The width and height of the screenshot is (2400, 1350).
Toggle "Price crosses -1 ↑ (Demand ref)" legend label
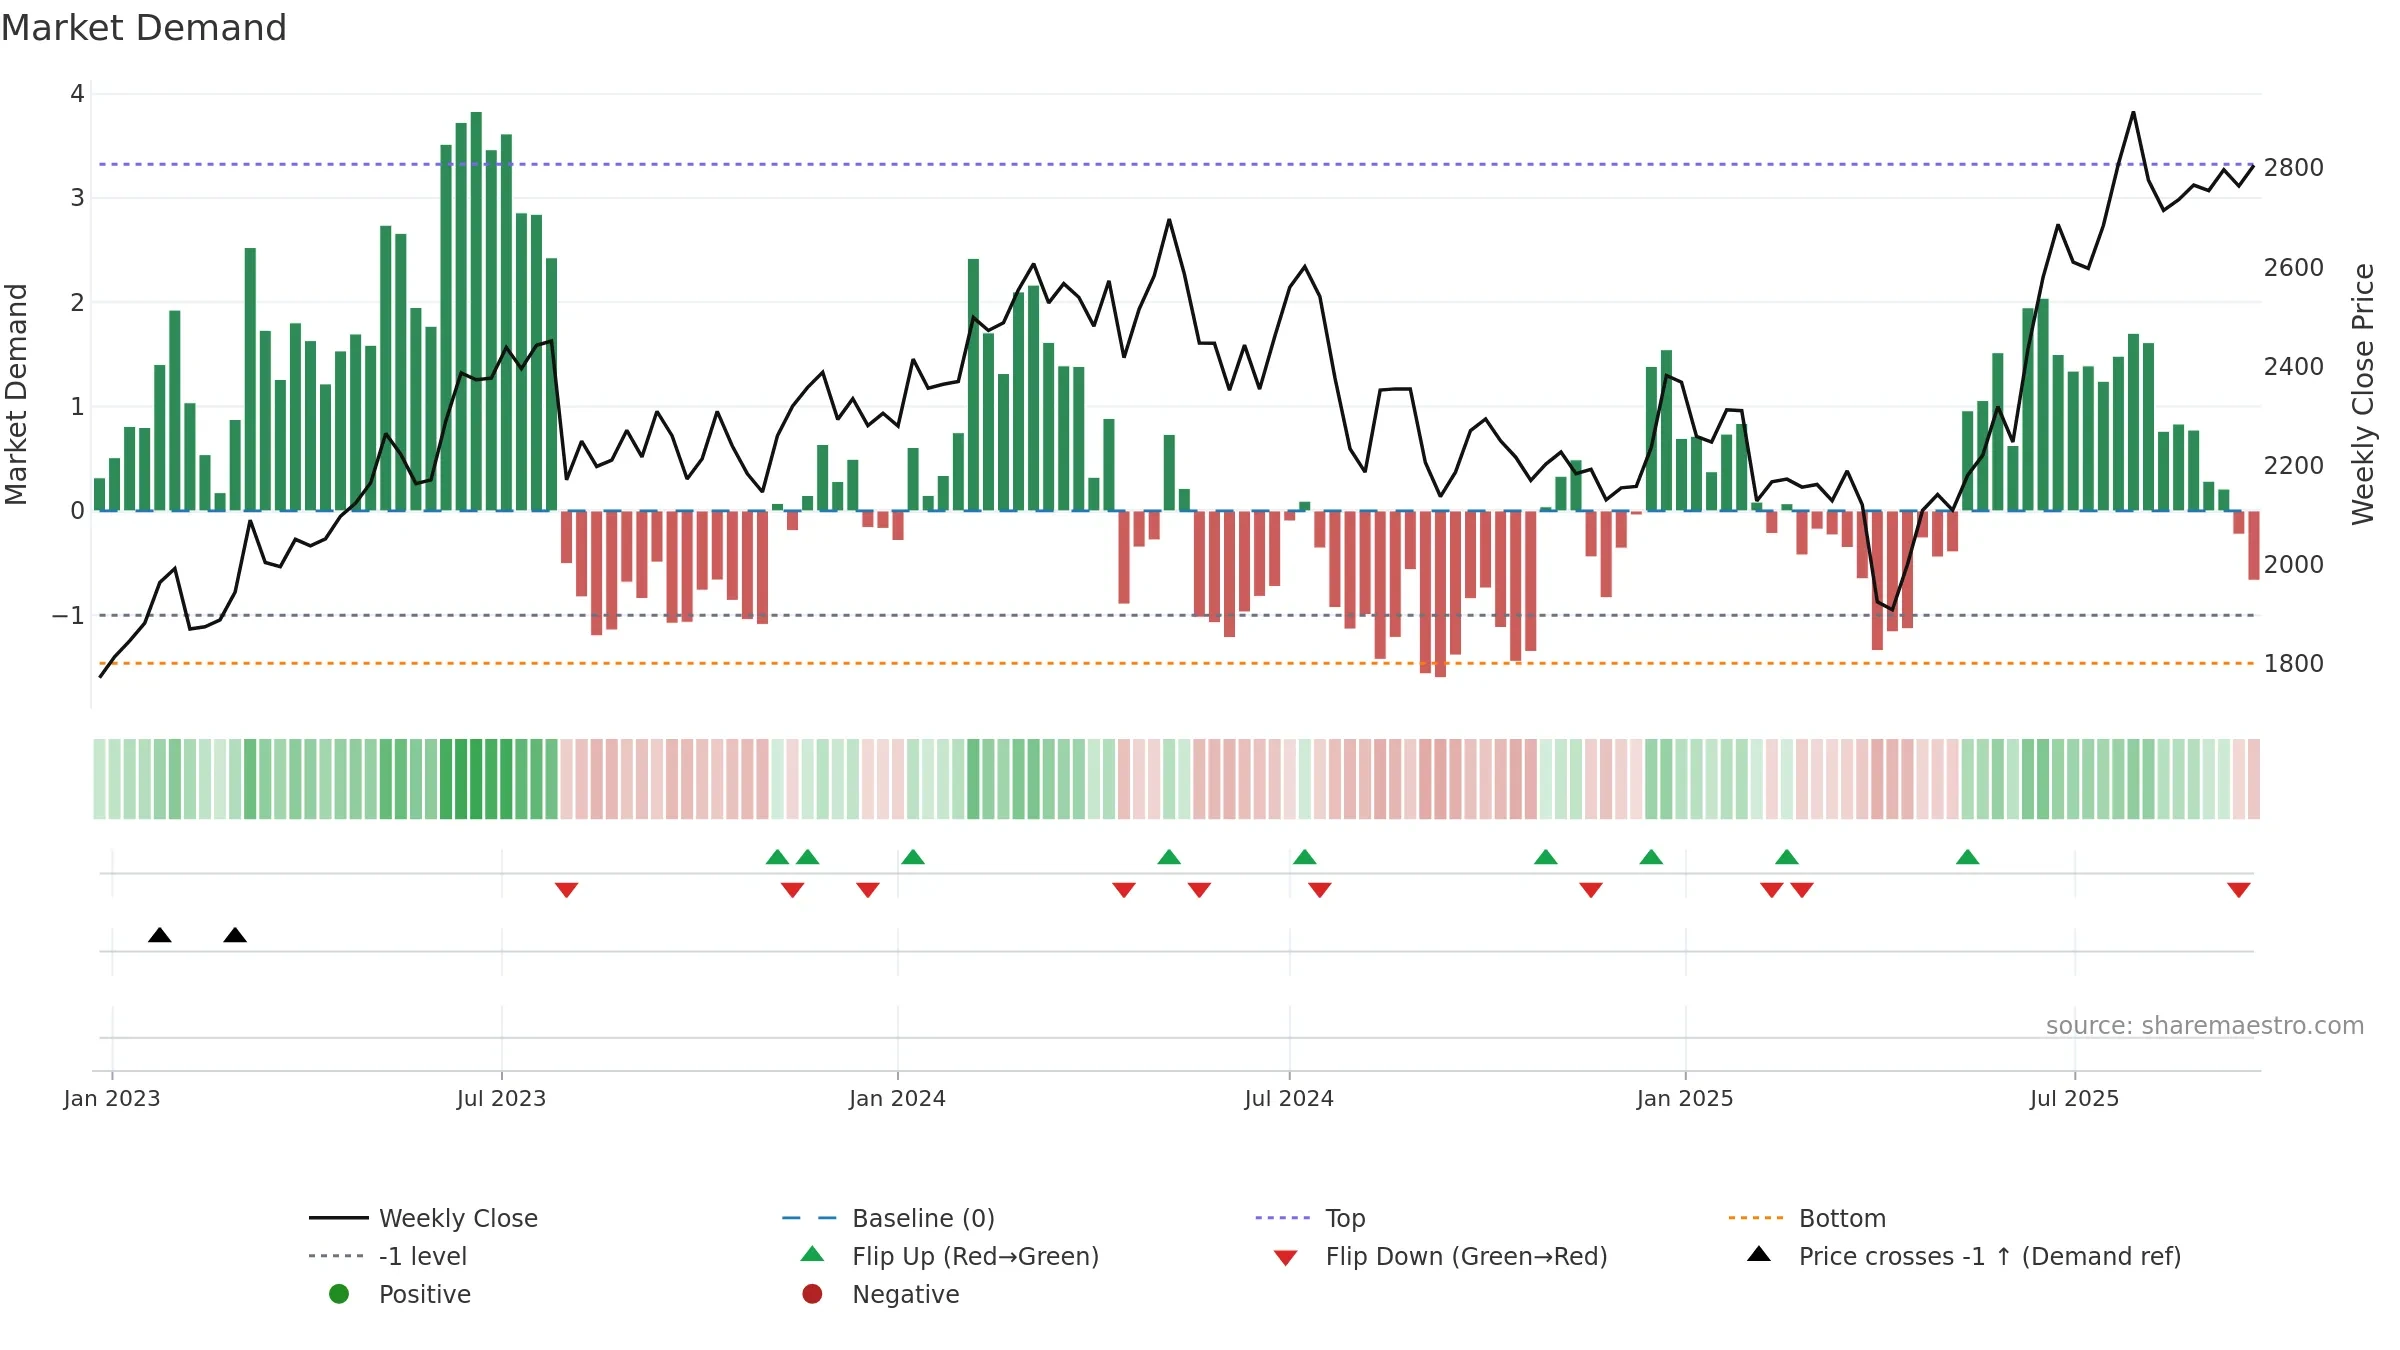(x=1990, y=1256)
